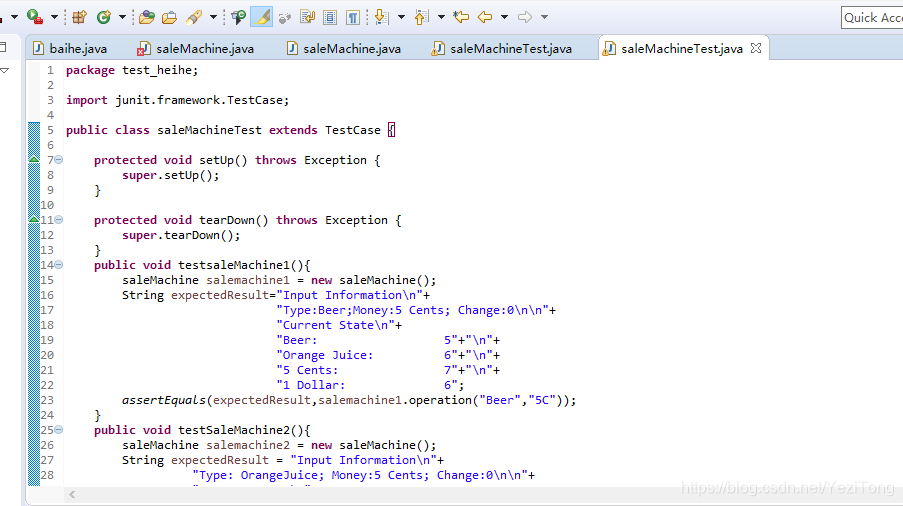Click assertEquals on line 23
Screen dimensions: 903x506
pos(164,400)
